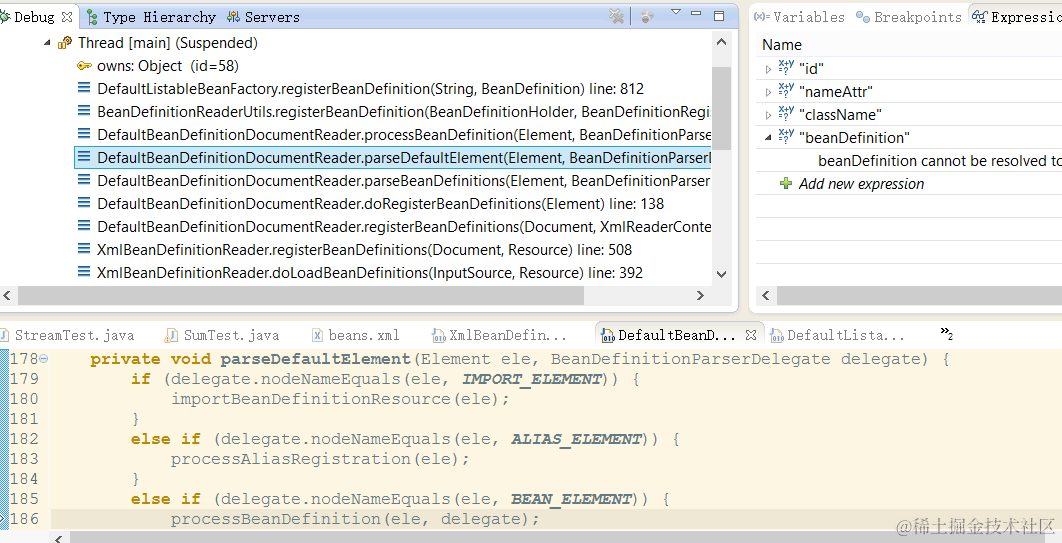This screenshot has height=543, width=1062.
Task: Click stack frame icon for parseBeanDefinitions
Action: (x=84, y=180)
